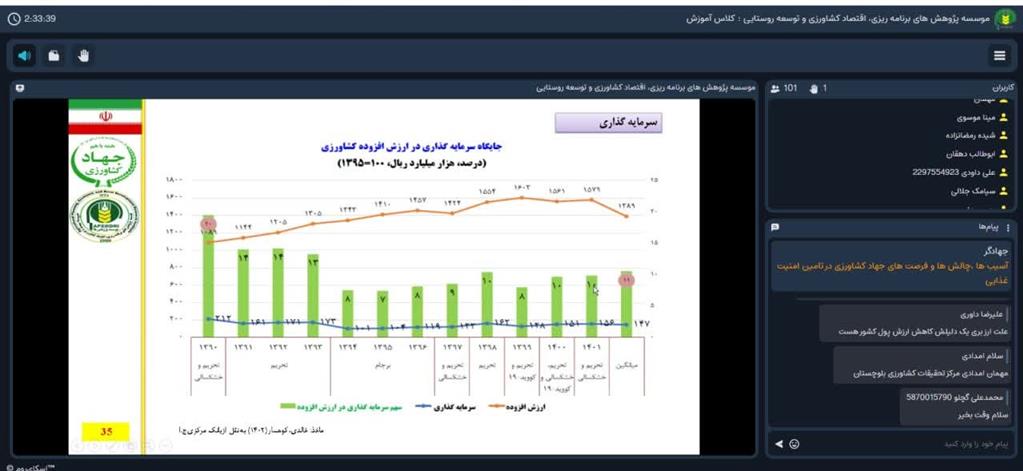This screenshot has width=1023, height=471.
Task: Mute the speaker audio icon
Action: click(24, 56)
